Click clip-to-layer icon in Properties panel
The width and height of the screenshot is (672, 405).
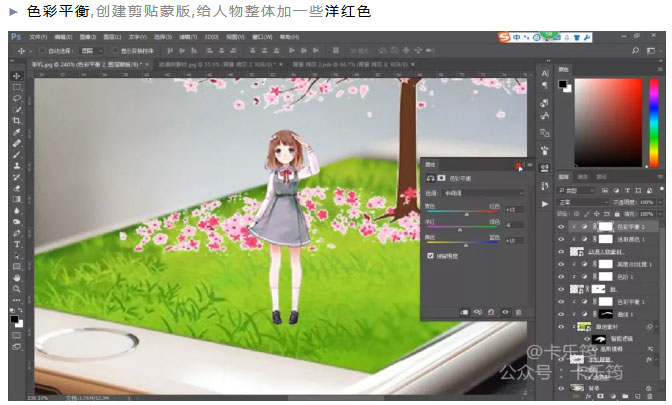[x=464, y=312]
